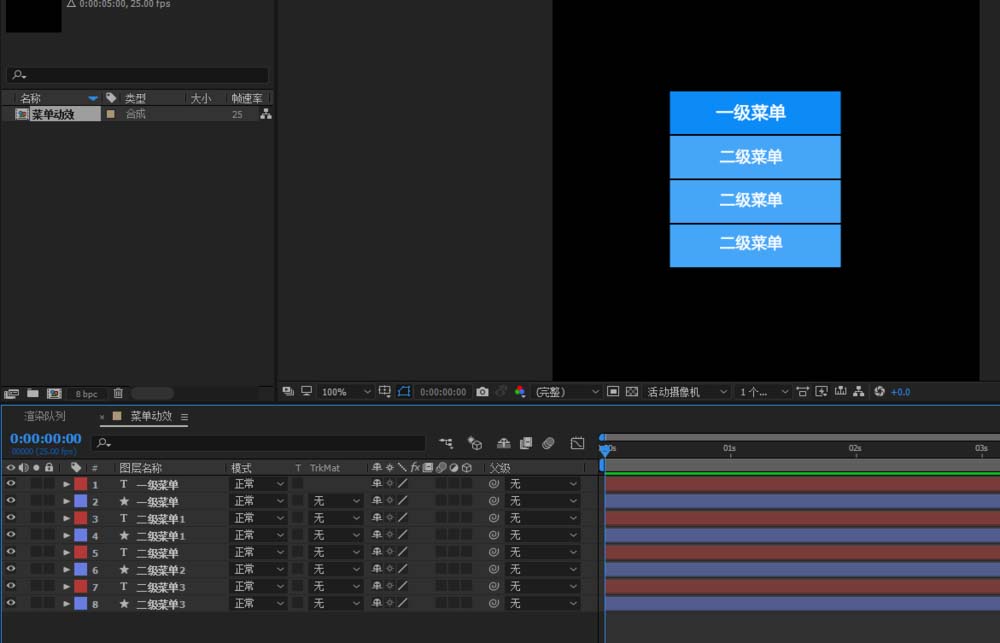
Task: Click the 图层名称 column header
Action: pyautogui.click(x=140, y=468)
